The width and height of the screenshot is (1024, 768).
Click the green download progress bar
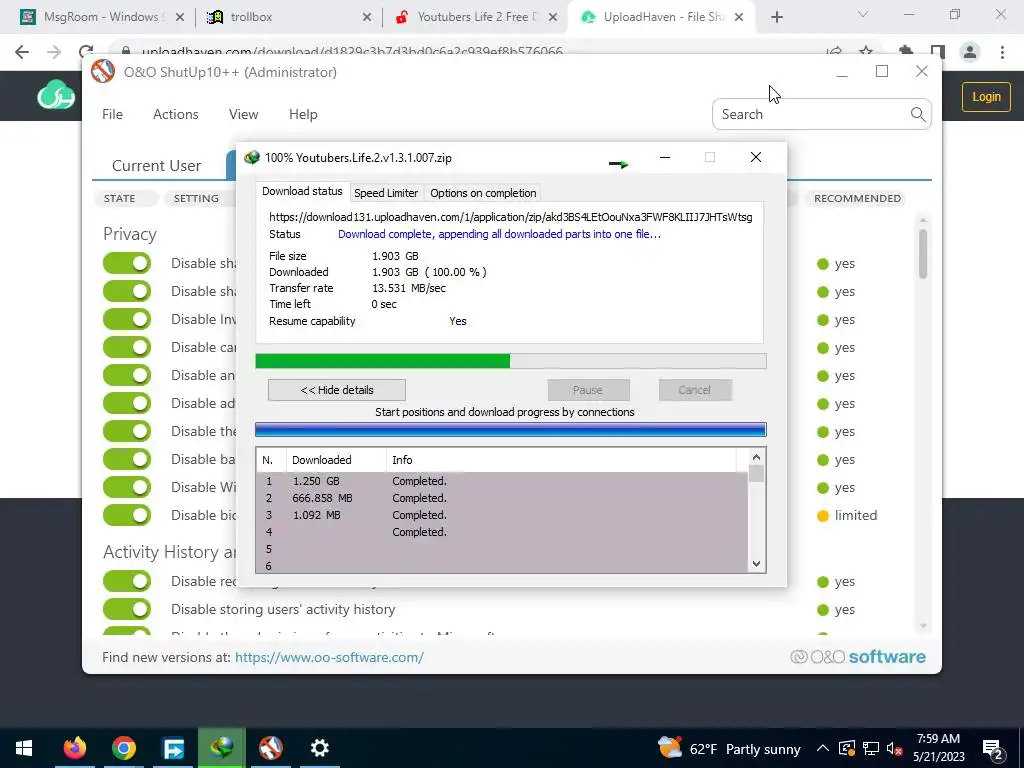[511, 361]
